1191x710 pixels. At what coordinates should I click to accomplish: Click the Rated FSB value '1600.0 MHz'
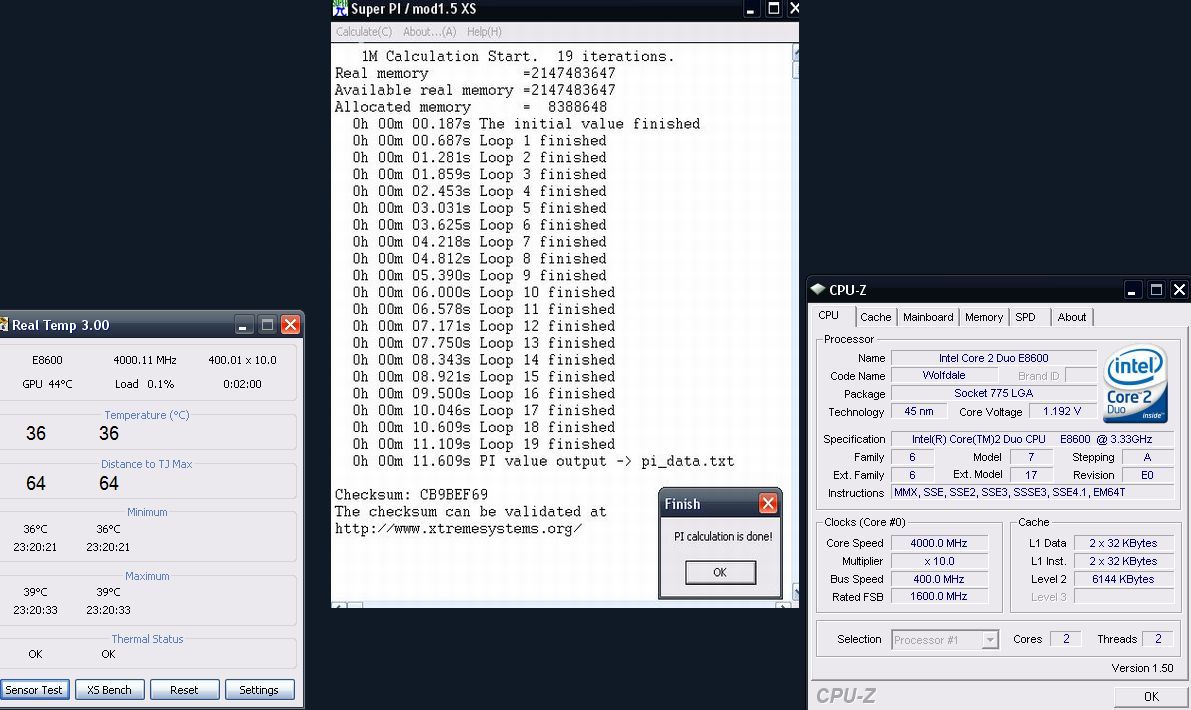[x=939, y=597]
